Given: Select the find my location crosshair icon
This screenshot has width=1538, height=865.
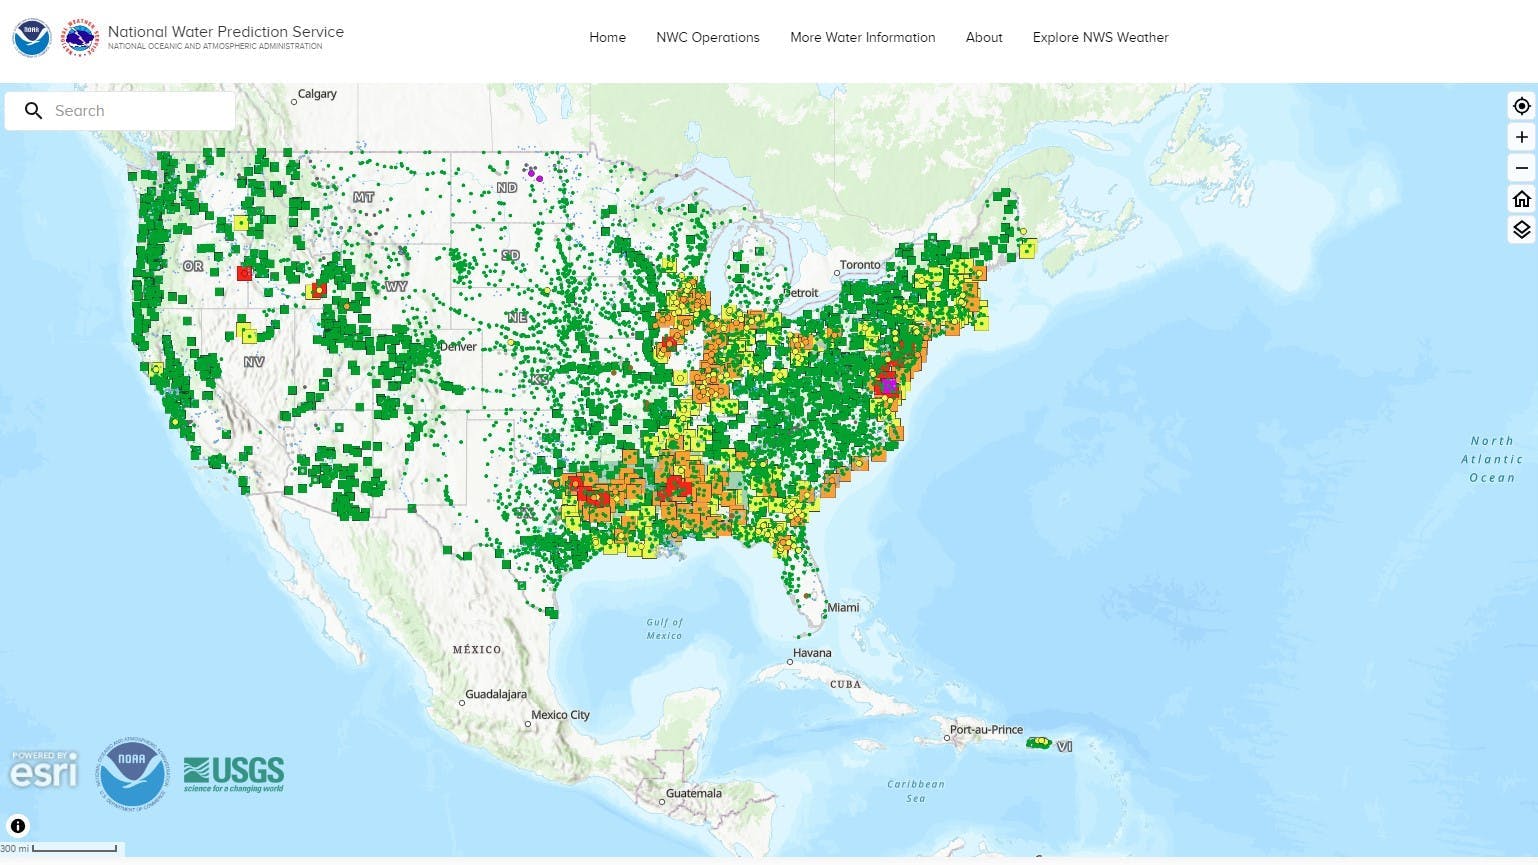Looking at the screenshot, I should click(1521, 105).
